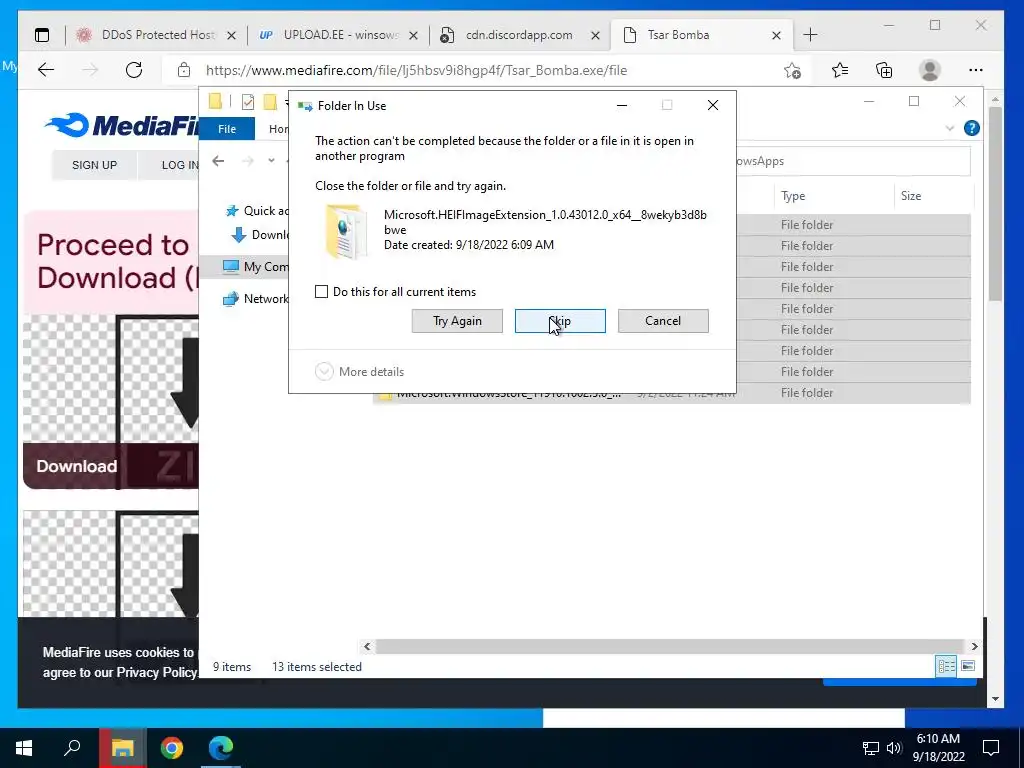This screenshot has height=768, width=1024.
Task: Click MediaFire logo
Action: point(122,125)
